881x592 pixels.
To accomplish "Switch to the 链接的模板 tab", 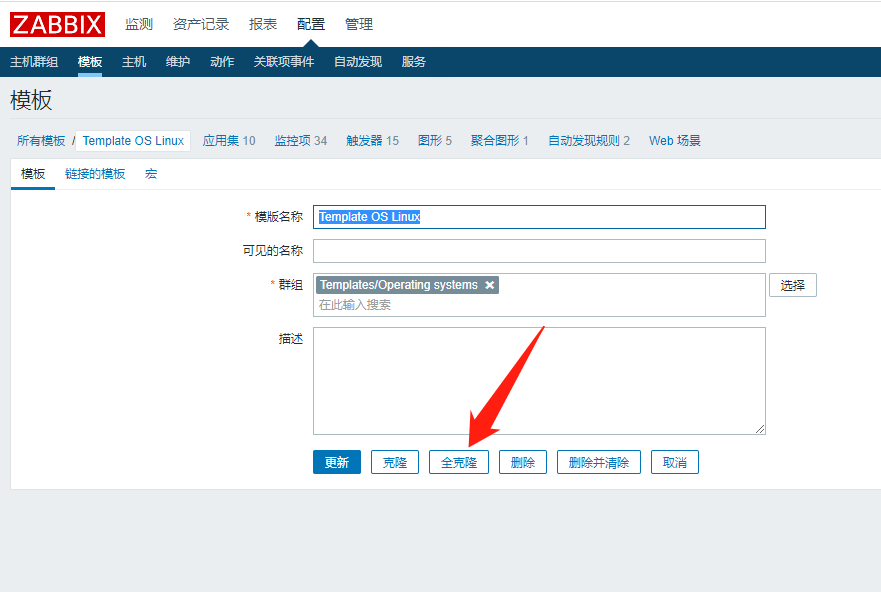I will click(95, 174).
